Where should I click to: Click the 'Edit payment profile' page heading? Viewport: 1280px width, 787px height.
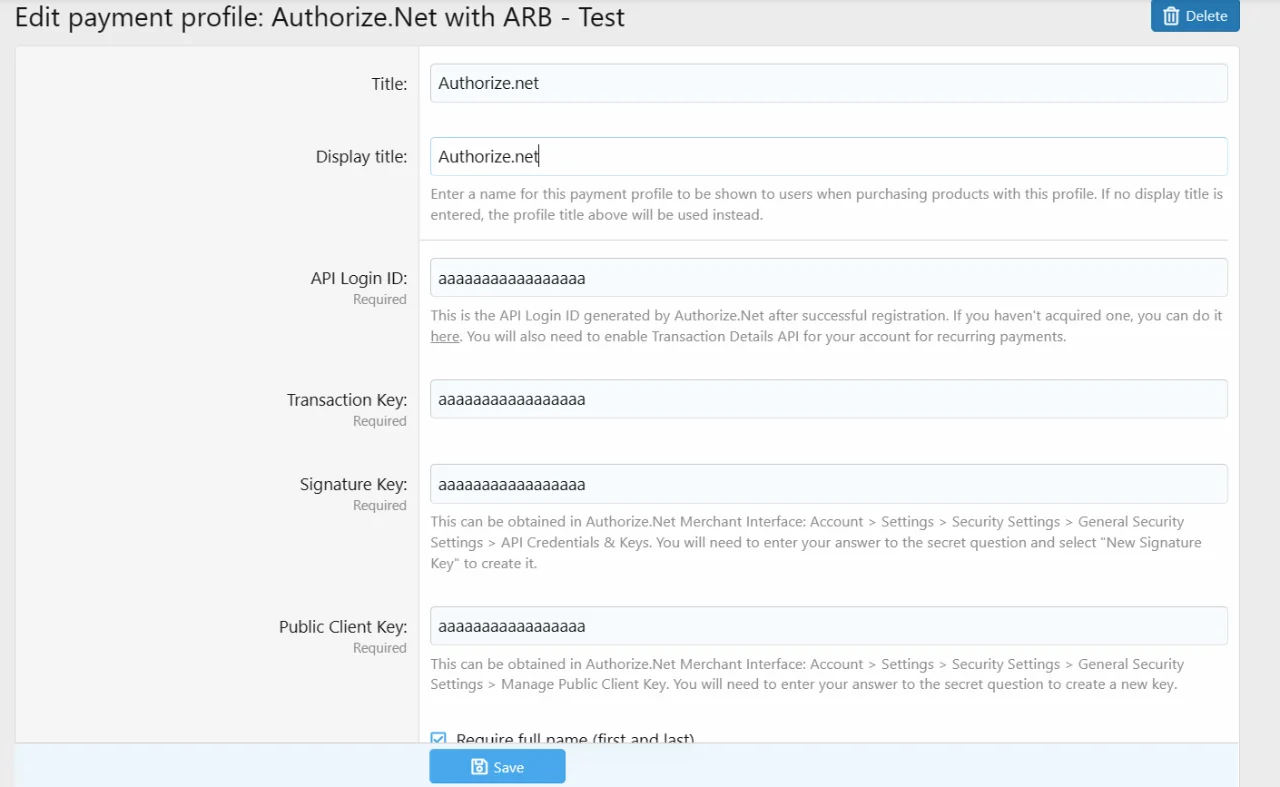(320, 17)
